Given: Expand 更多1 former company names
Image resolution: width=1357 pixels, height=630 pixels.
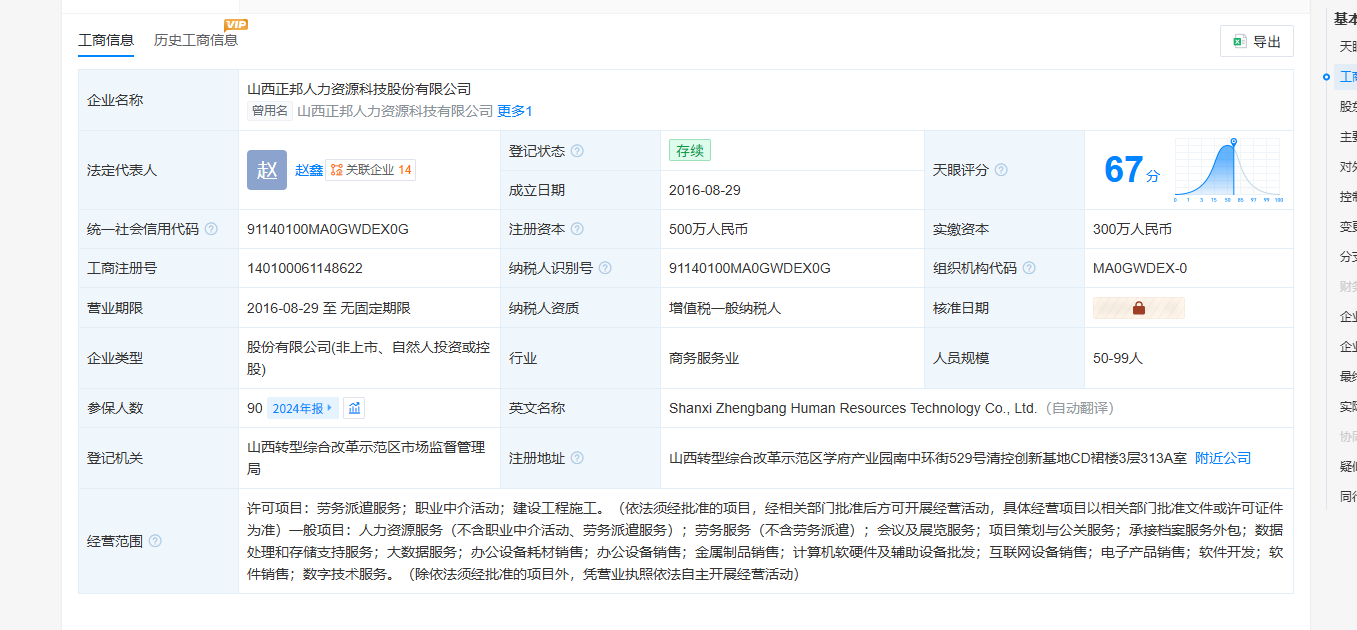Looking at the screenshot, I should click(515, 111).
